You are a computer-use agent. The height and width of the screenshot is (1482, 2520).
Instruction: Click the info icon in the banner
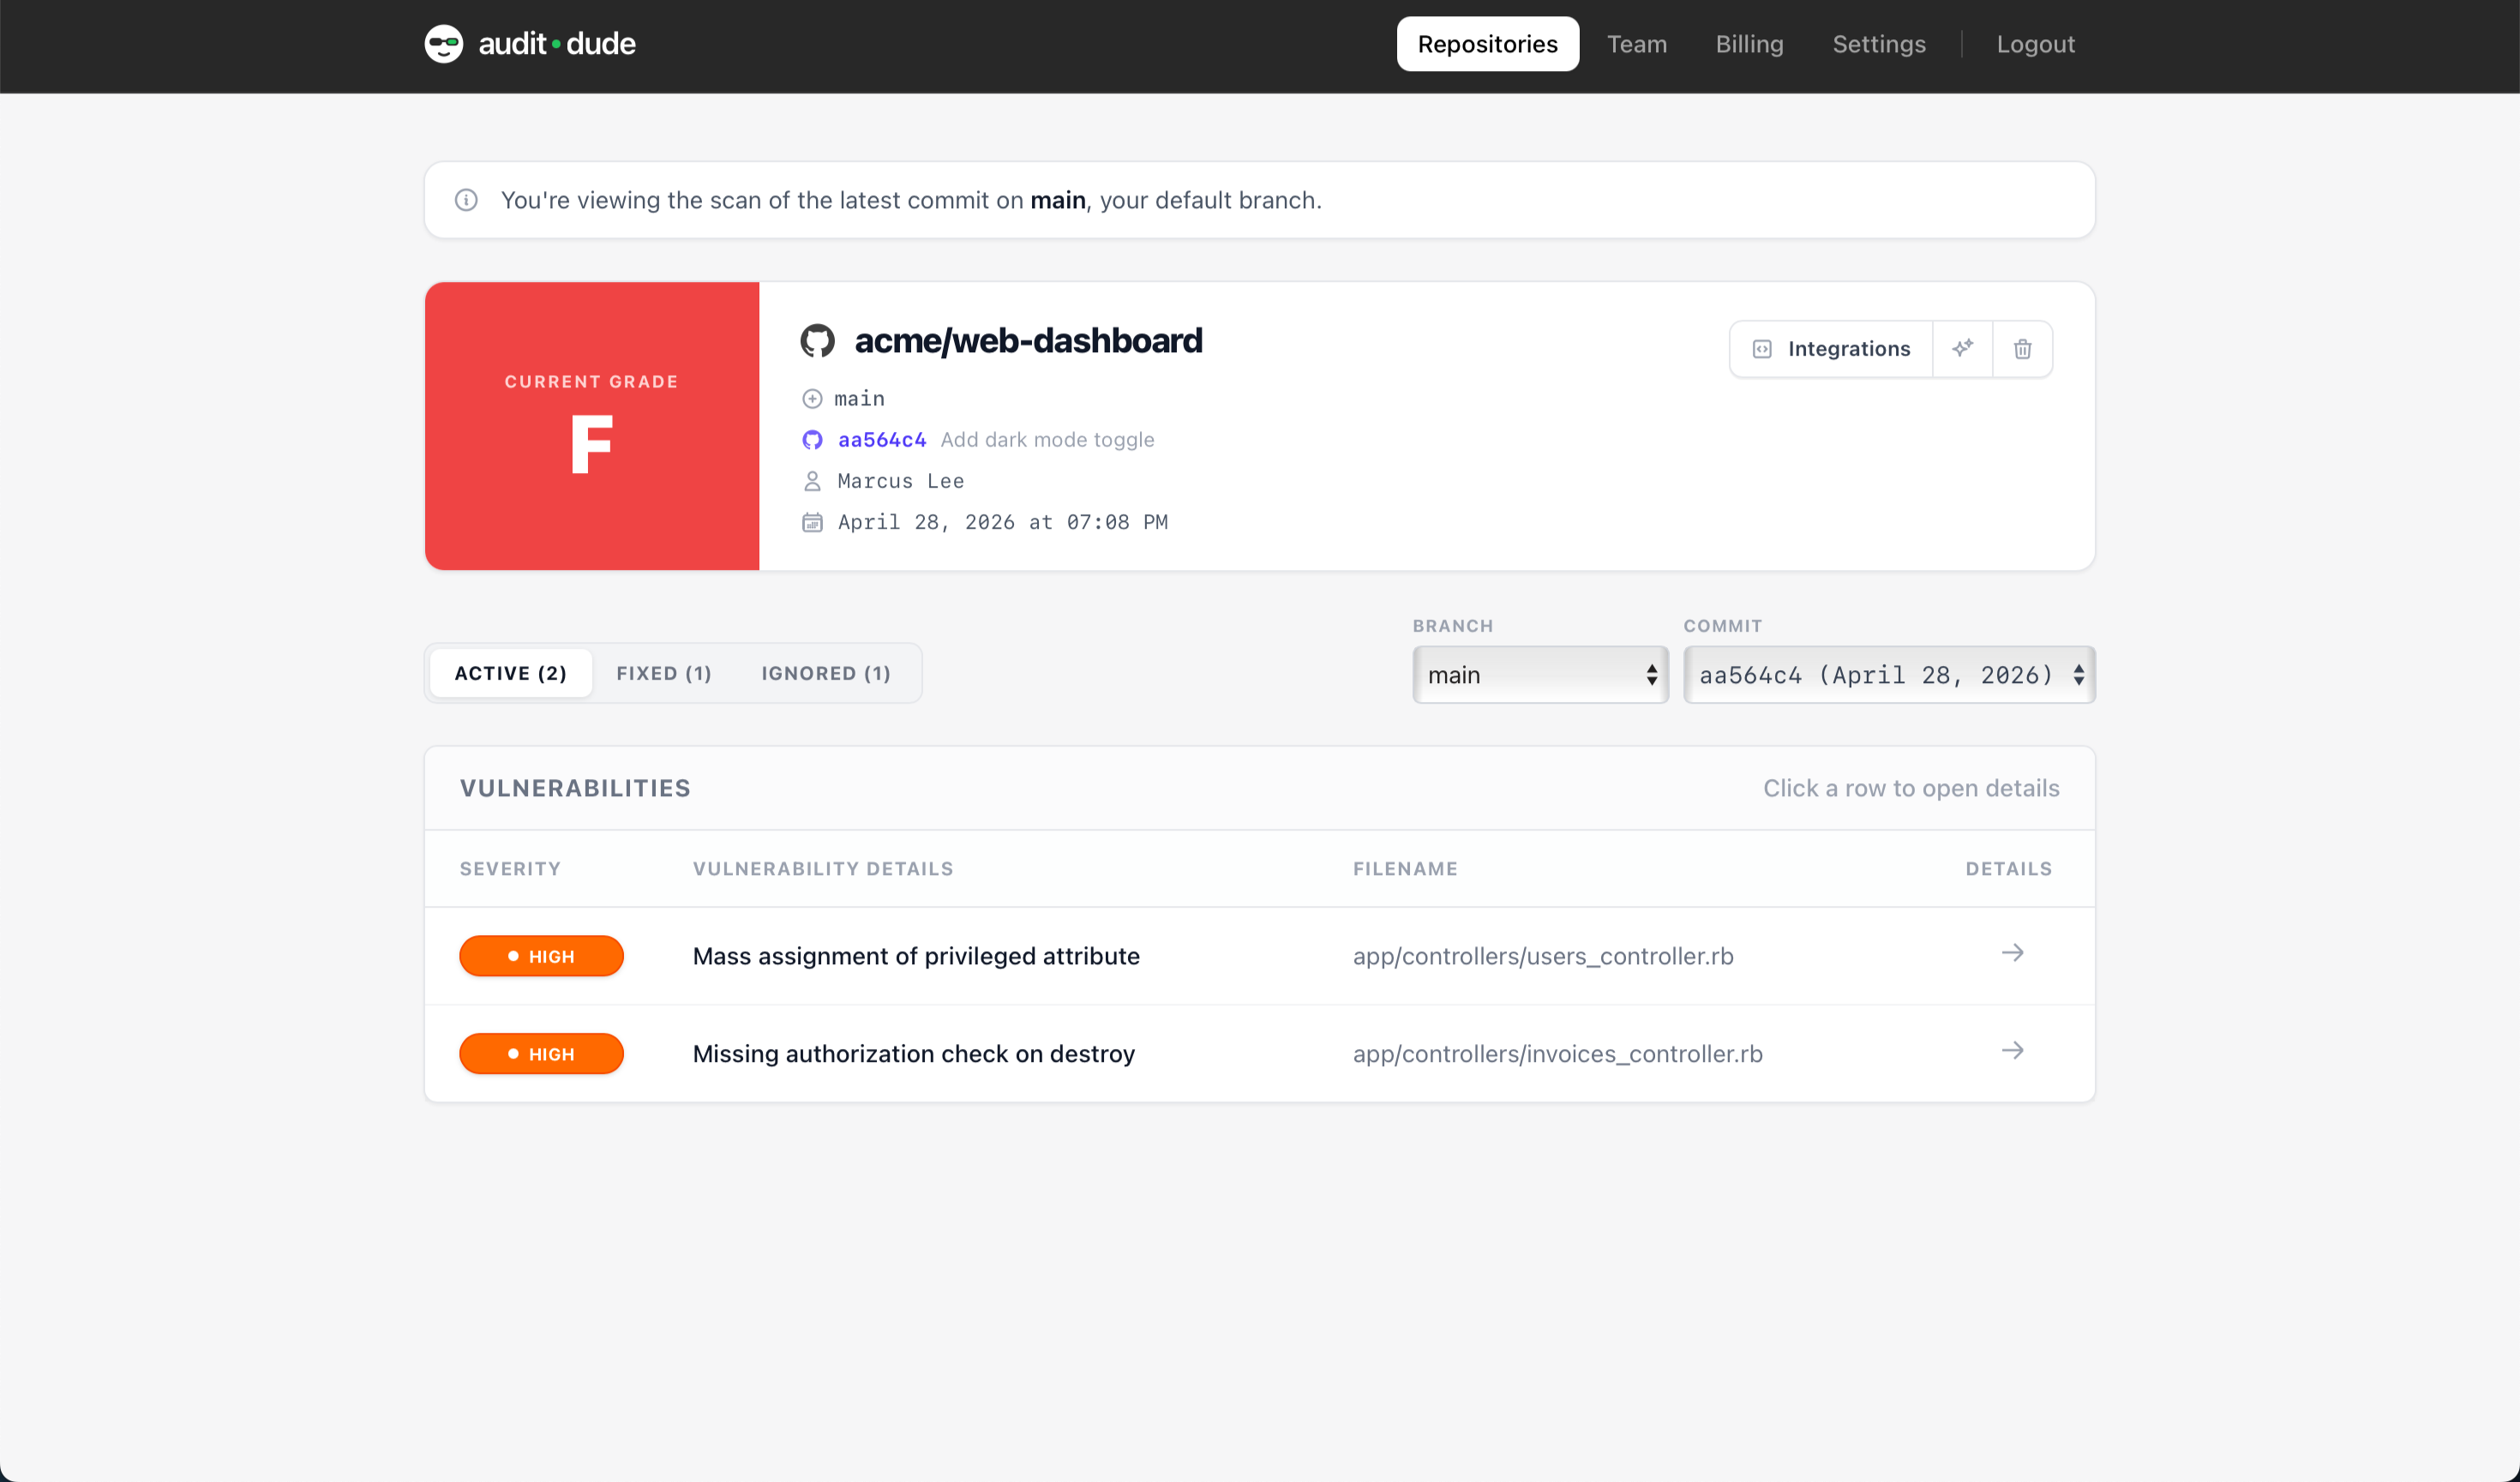[466, 200]
